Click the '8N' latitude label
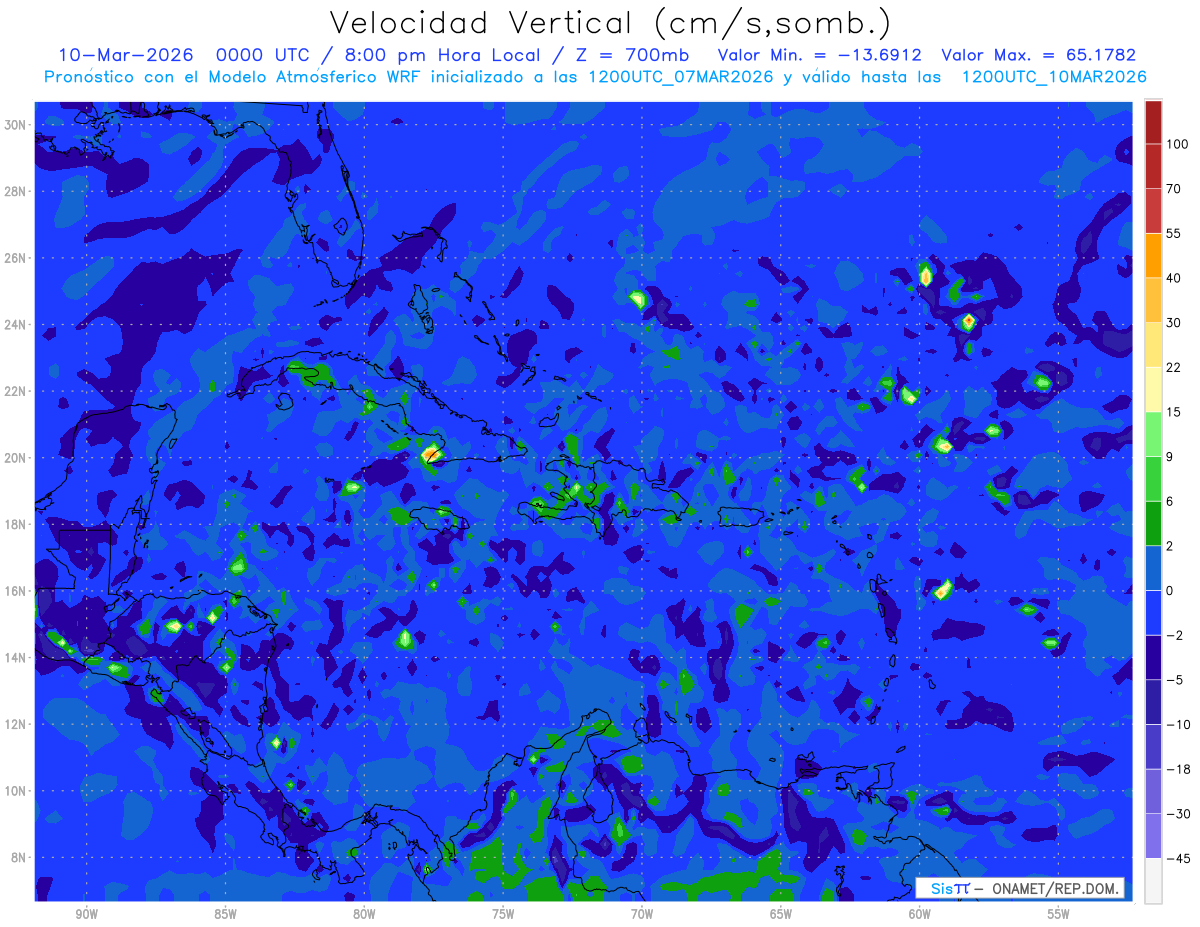Viewport: 1200px width, 927px height. [x=20, y=858]
